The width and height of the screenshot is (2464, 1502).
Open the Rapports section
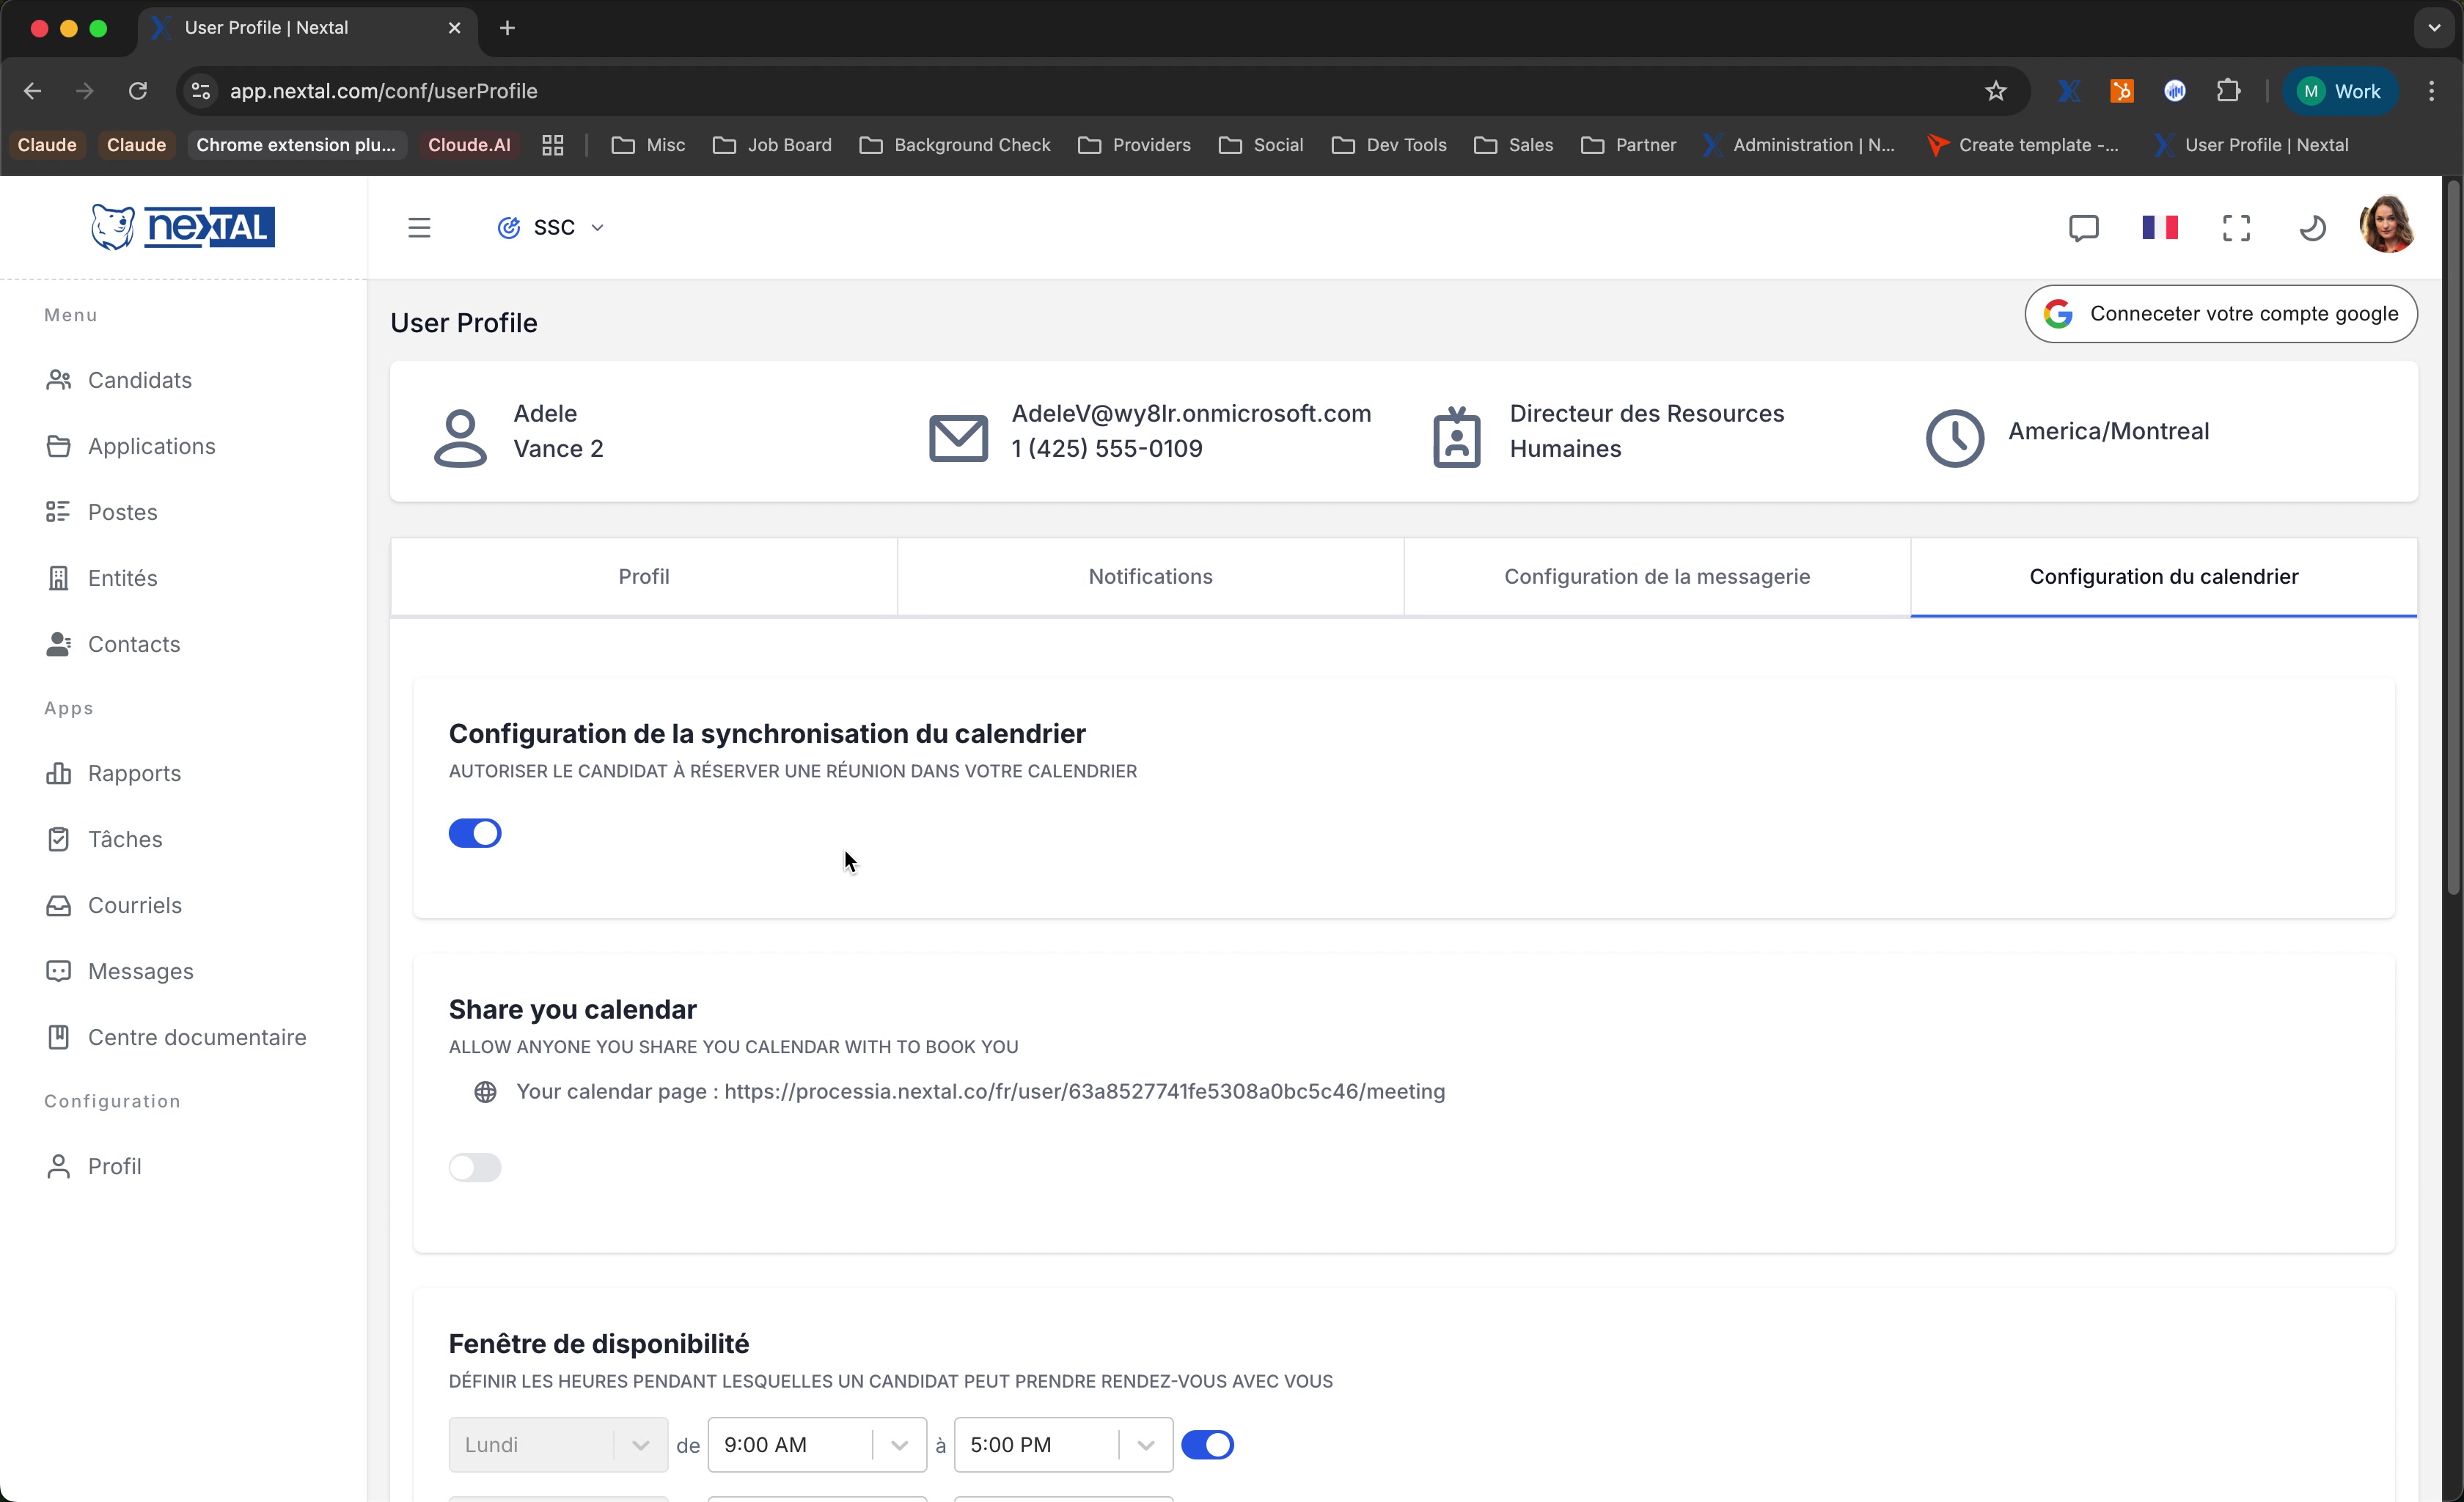coord(134,773)
